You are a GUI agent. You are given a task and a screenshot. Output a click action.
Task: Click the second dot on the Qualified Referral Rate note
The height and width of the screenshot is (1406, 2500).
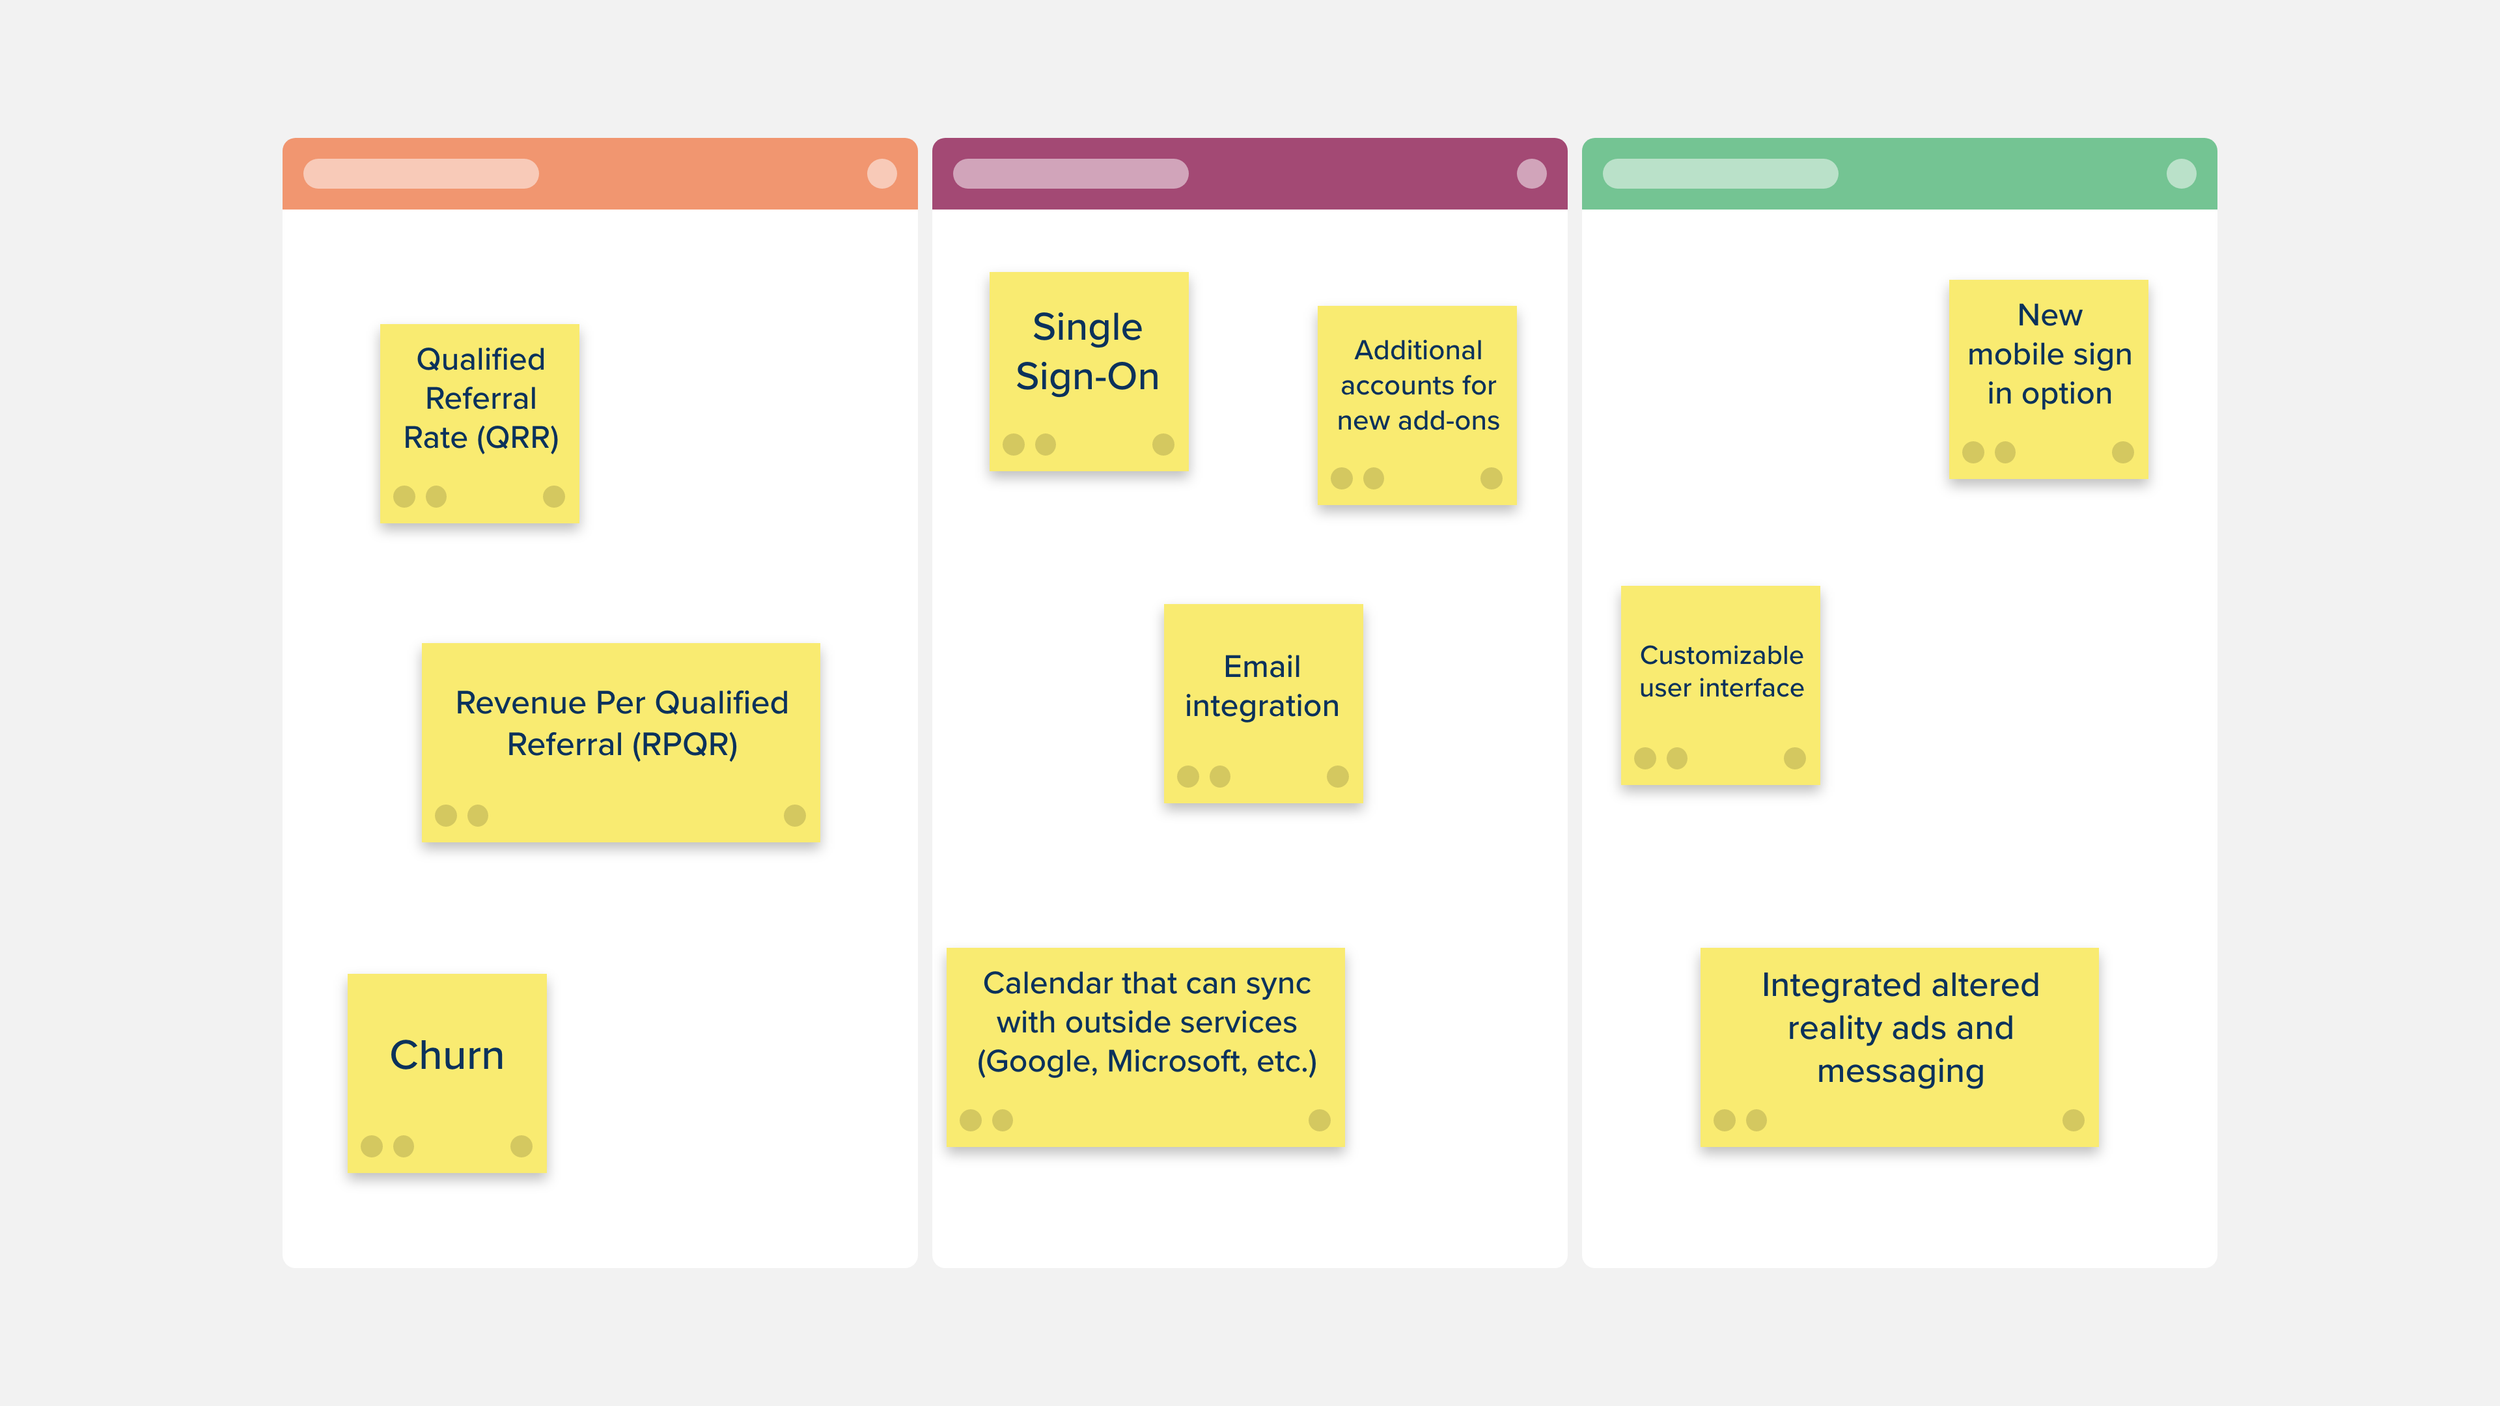(436, 496)
